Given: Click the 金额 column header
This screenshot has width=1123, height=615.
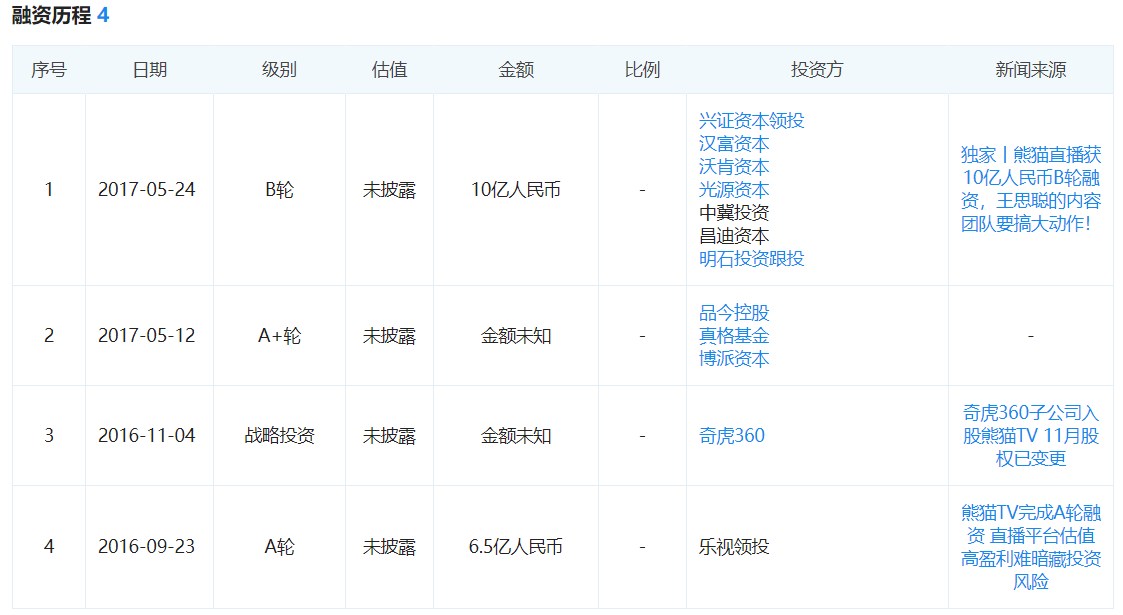Looking at the screenshot, I should pyautogui.click(x=516, y=69).
